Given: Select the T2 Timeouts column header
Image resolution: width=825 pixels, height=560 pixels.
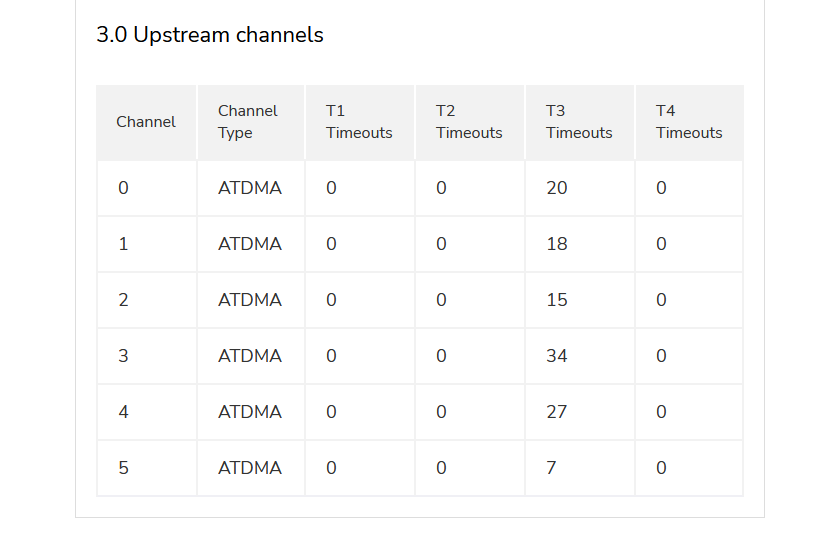Looking at the screenshot, I should pos(469,122).
